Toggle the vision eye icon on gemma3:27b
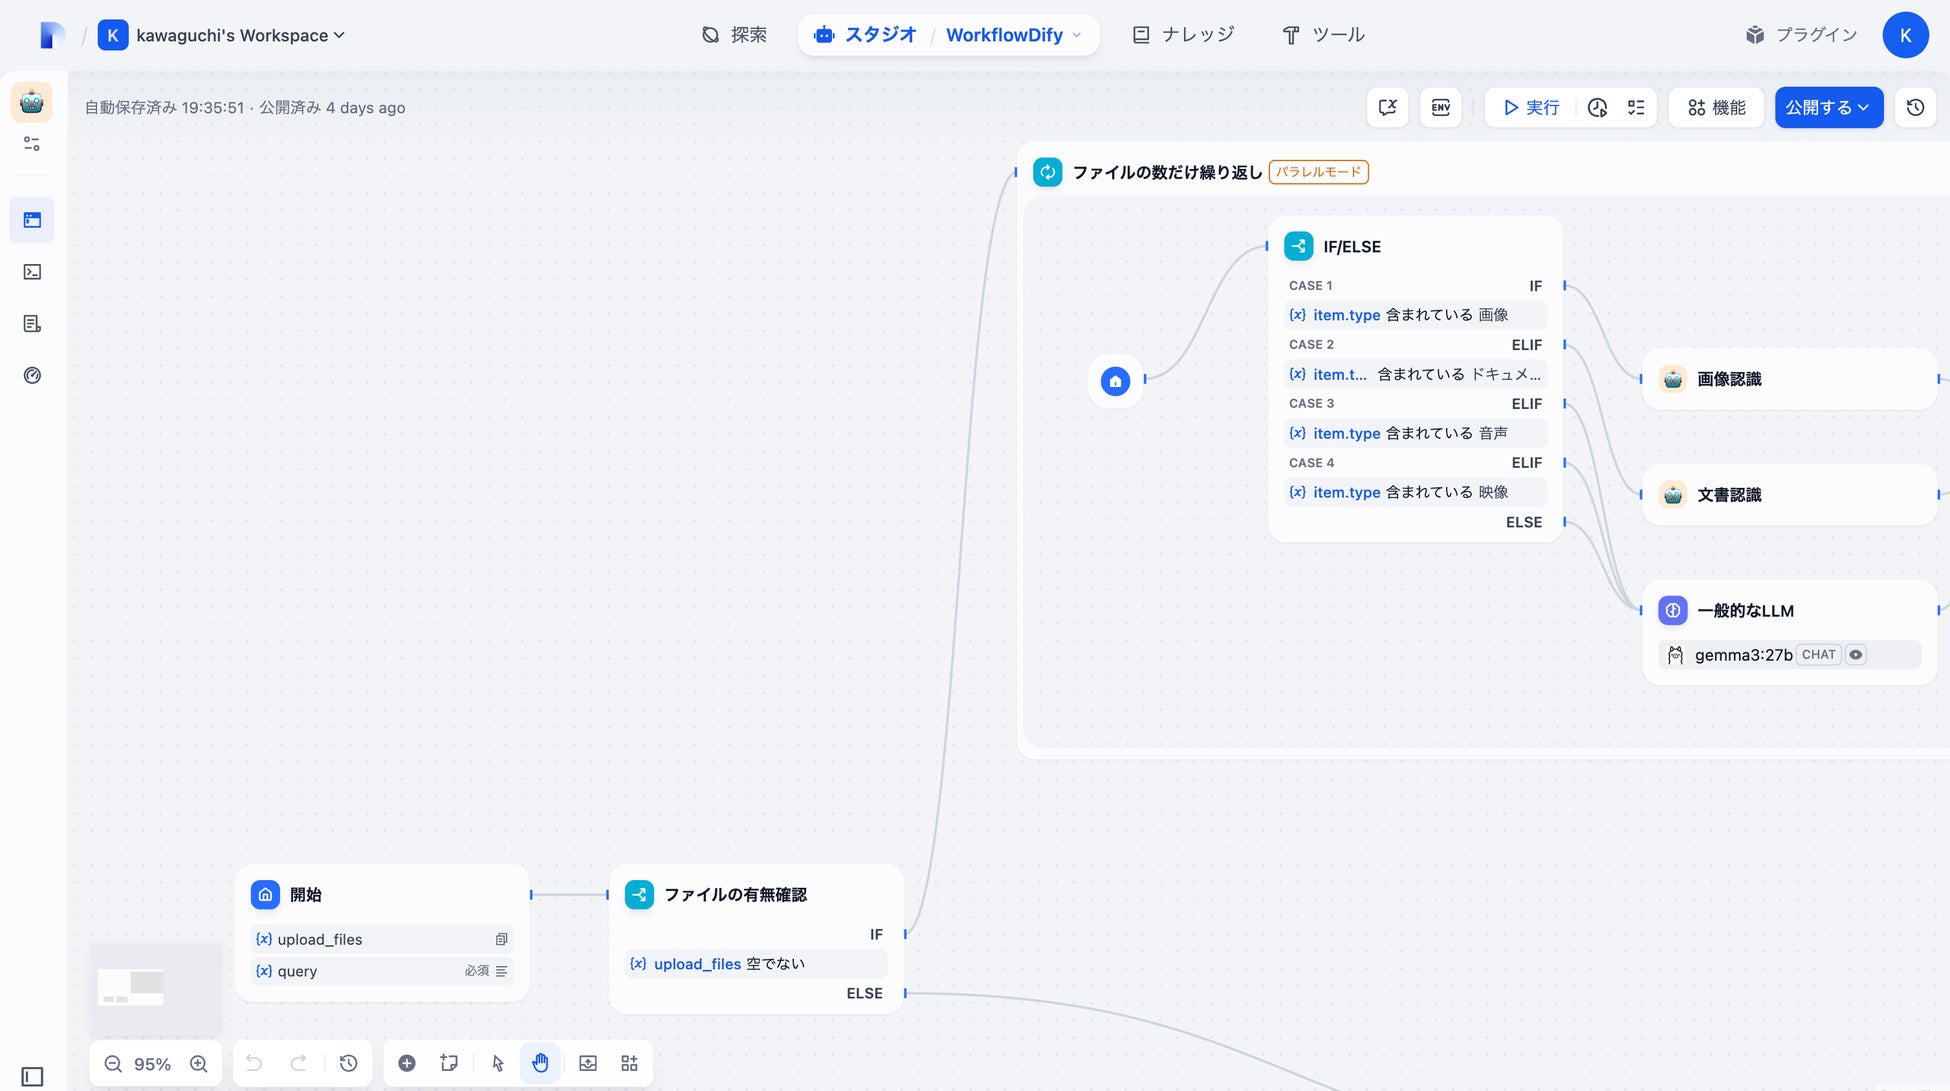1950x1091 pixels. click(x=1856, y=655)
